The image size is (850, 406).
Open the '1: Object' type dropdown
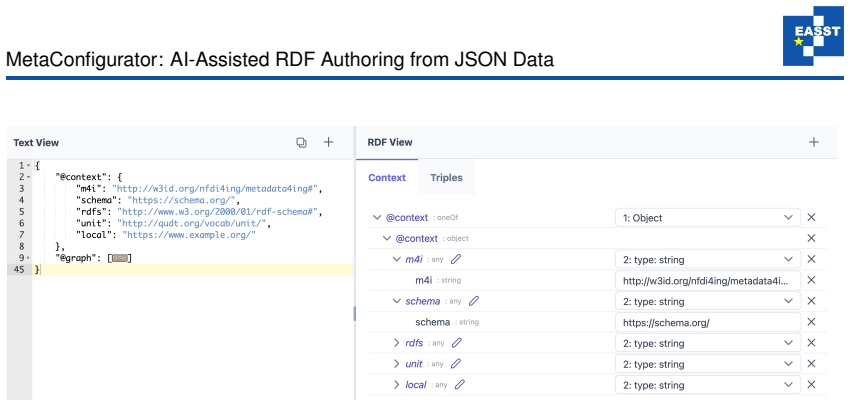(x=708, y=217)
